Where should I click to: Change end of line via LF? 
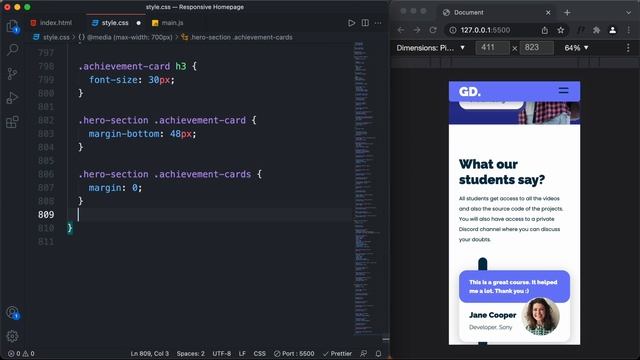242,353
